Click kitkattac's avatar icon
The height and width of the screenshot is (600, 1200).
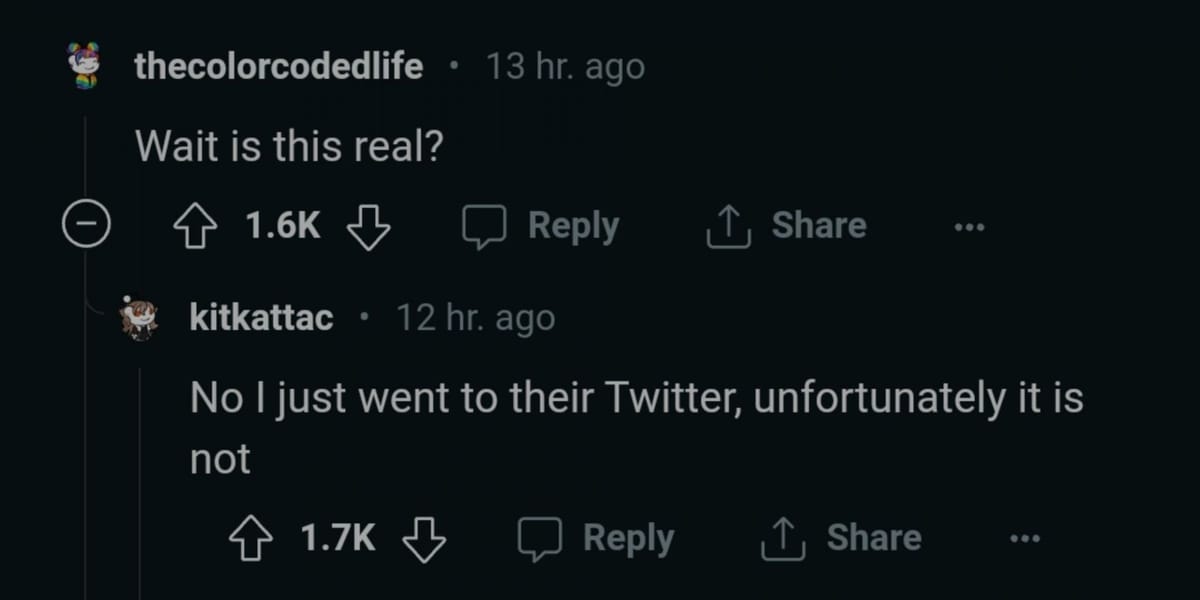(x=140, y=318)
